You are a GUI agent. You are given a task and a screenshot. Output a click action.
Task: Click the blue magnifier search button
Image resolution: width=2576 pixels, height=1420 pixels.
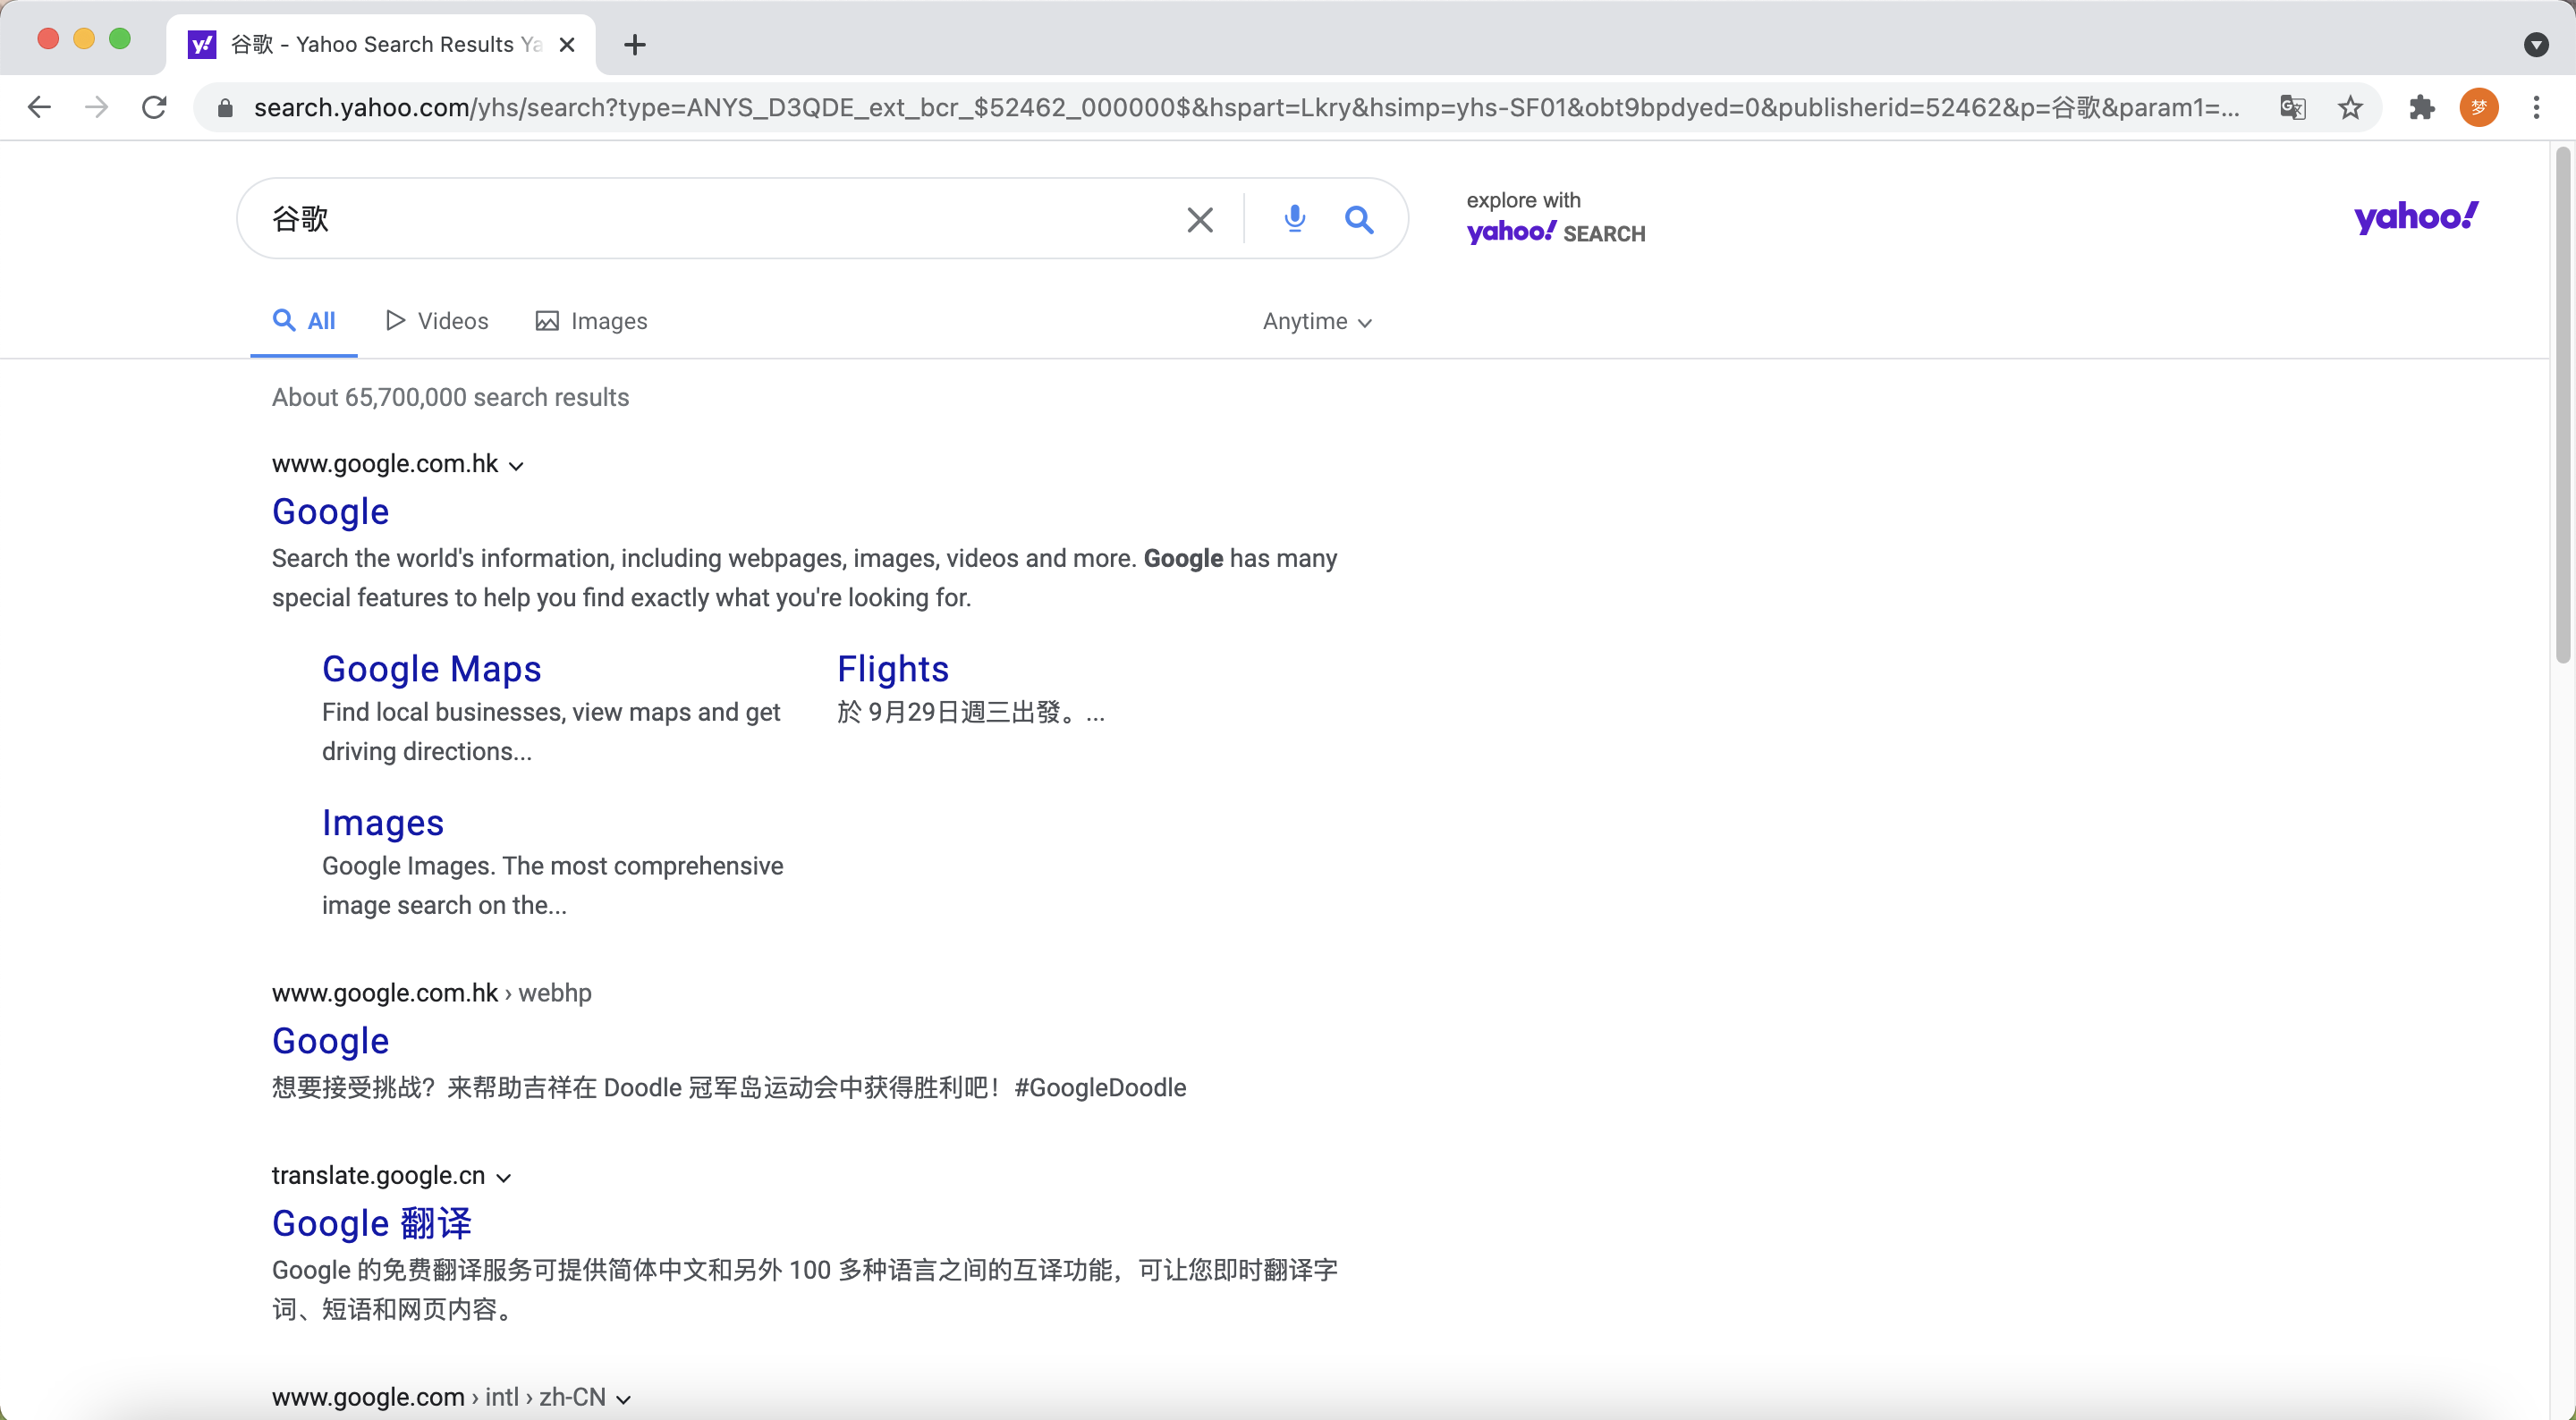pyautogui.click(x=1358, y=219)
